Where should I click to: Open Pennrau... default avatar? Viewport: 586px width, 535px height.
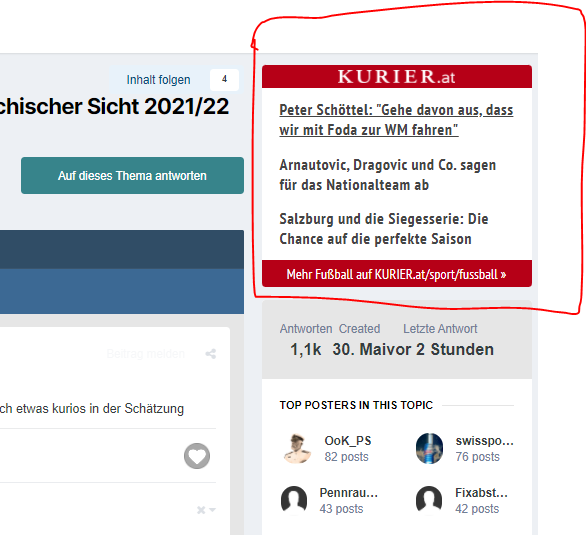(x=294, y=500)
